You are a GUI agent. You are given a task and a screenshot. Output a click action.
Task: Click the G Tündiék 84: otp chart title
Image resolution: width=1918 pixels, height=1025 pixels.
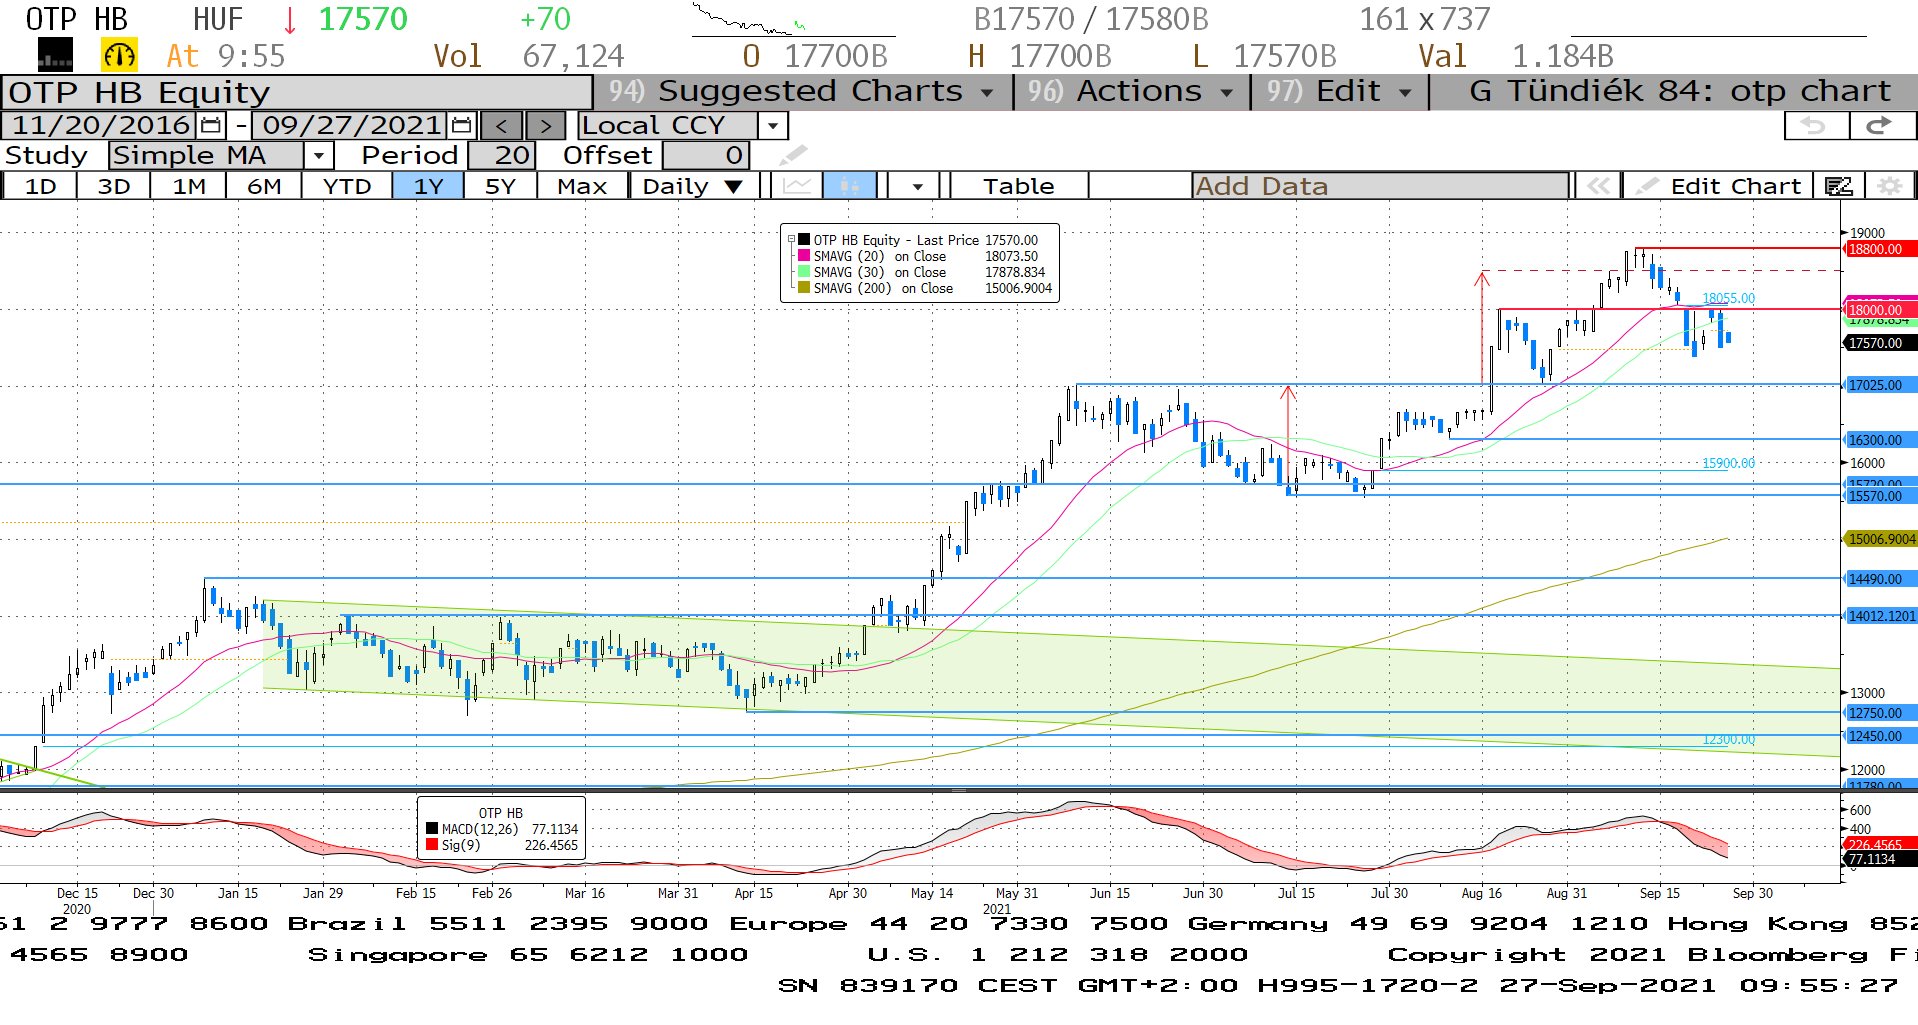pos(1680,91)
